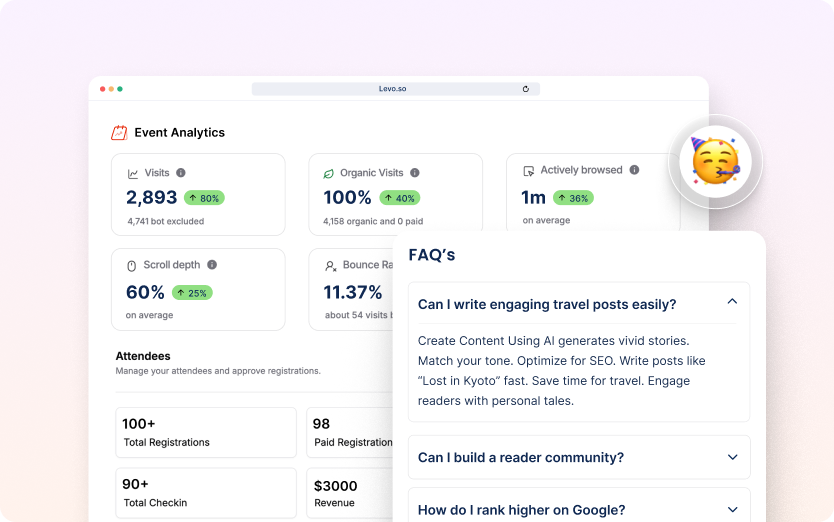The height and width of the screenshot is (522, 834).
Task: Open info tooltip next to Actively browsed
Action: click(x=634, y=170)
